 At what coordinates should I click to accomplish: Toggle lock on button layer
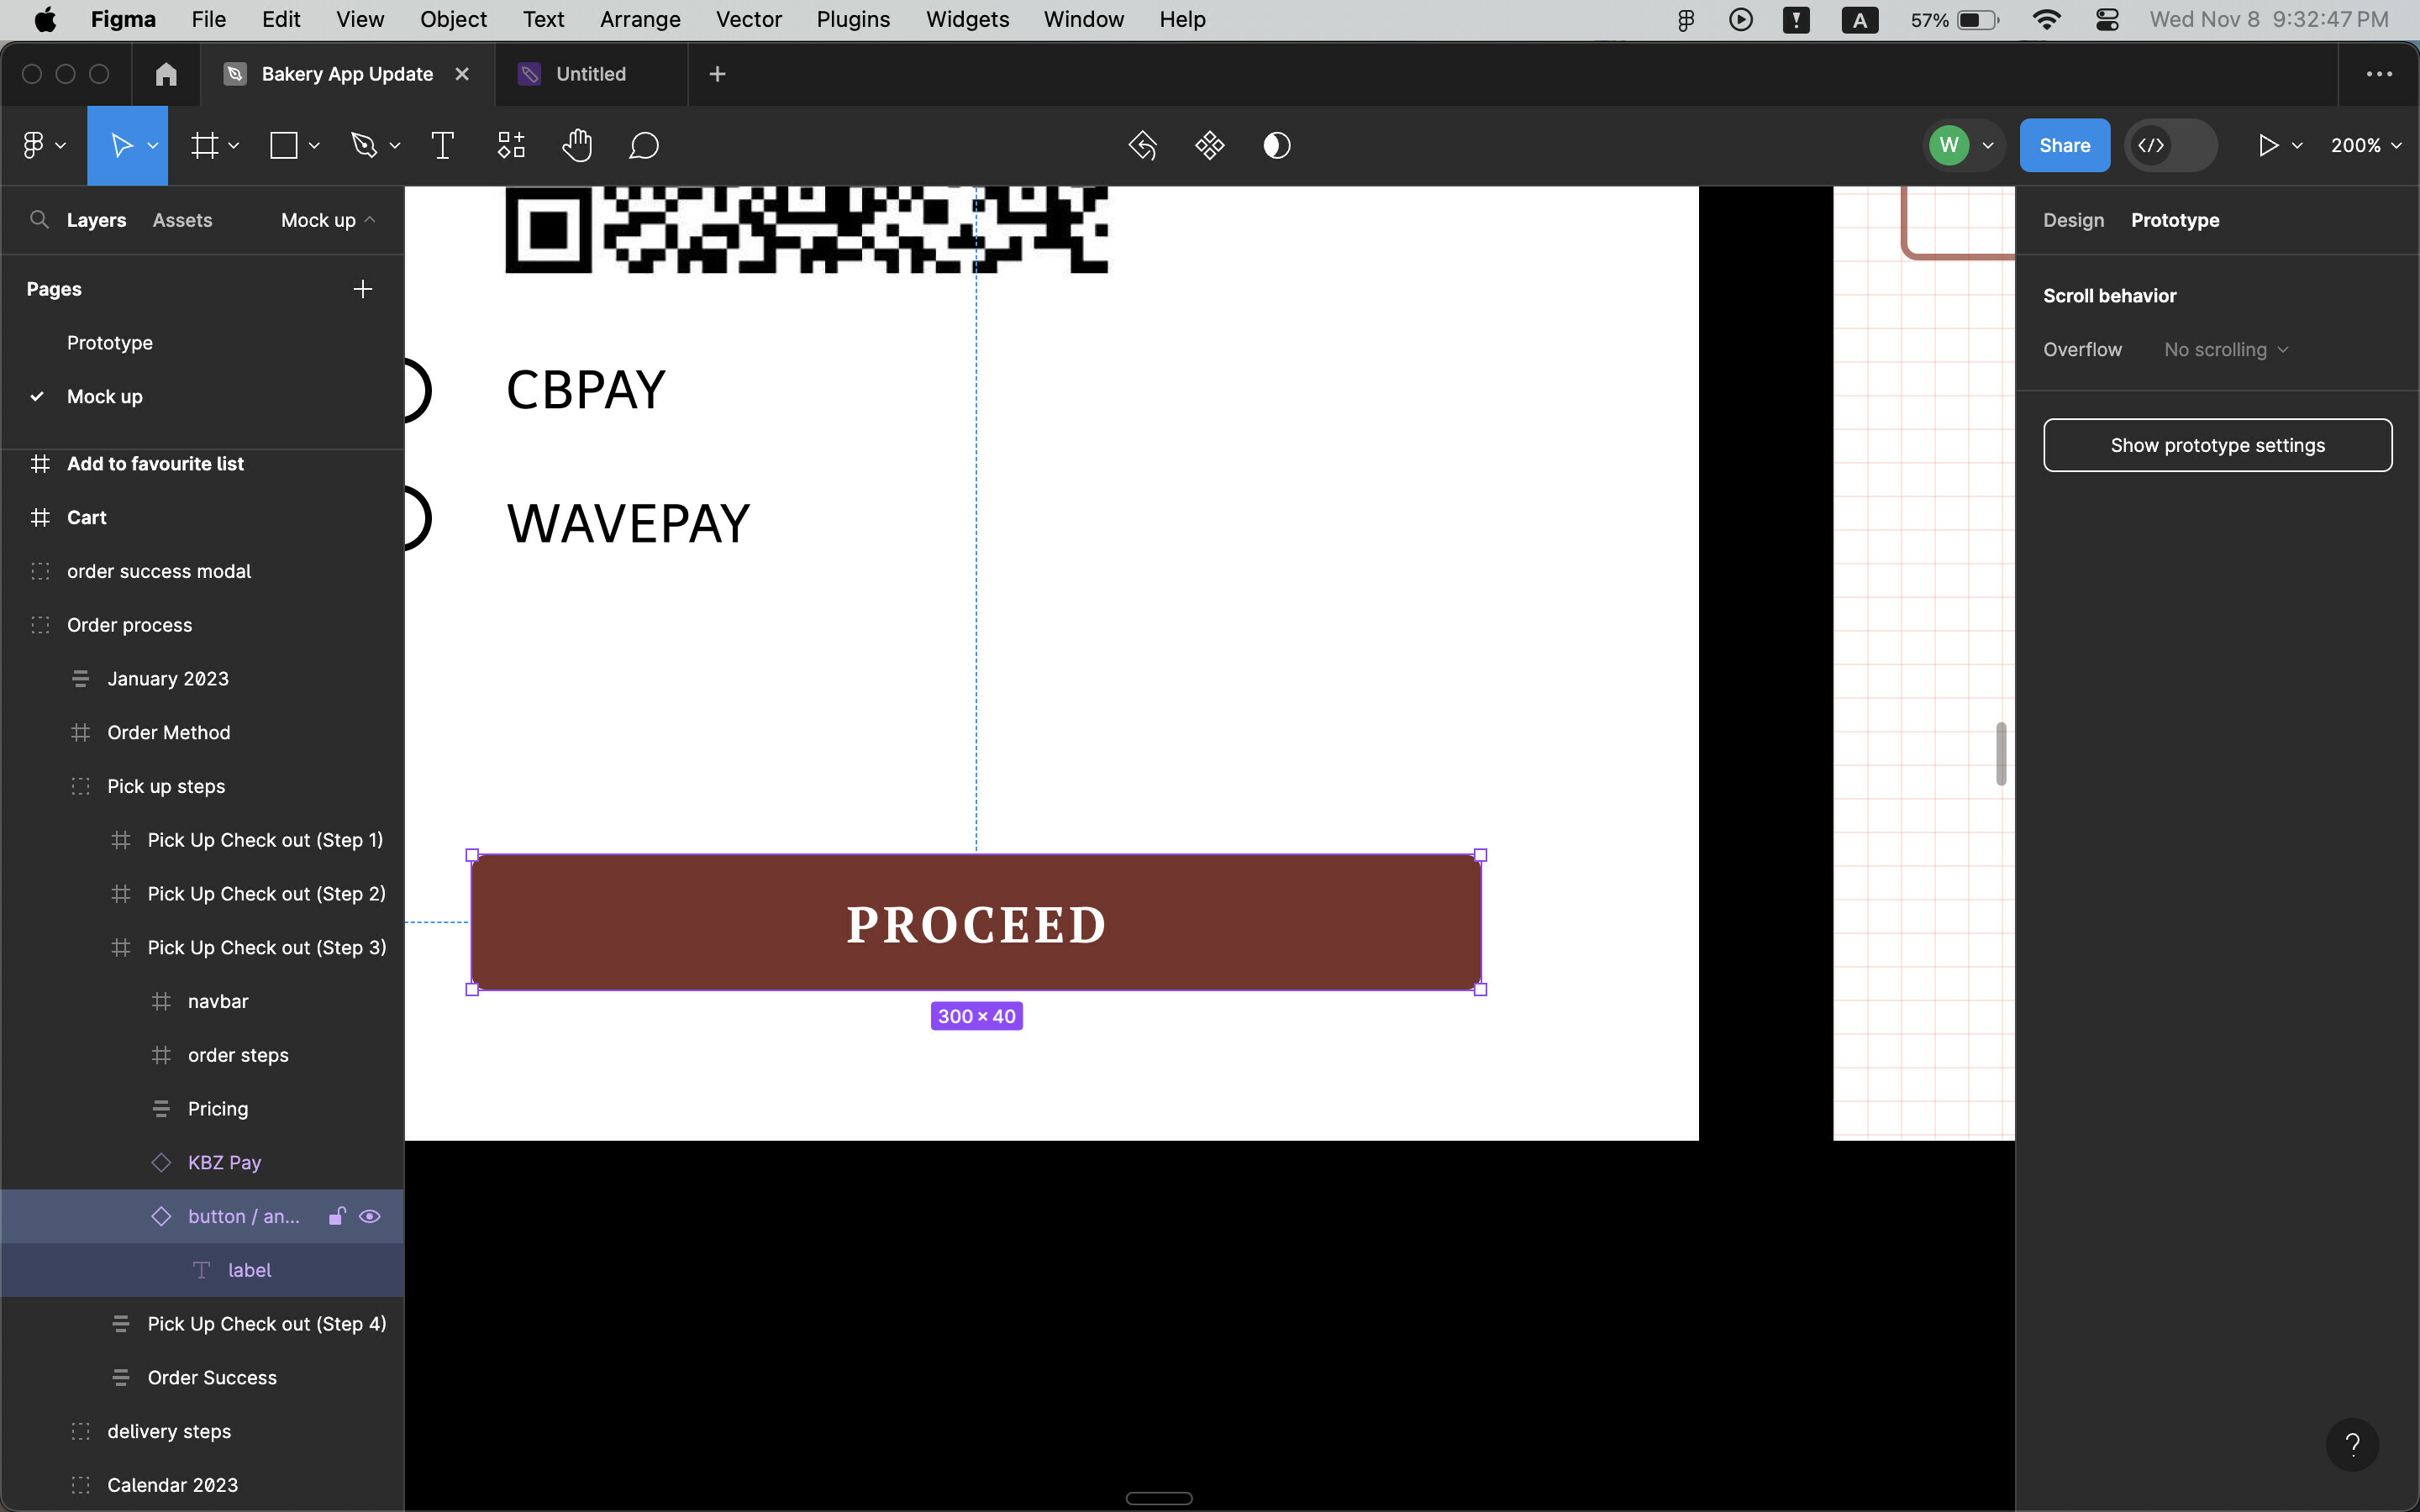click(334, 1214)
